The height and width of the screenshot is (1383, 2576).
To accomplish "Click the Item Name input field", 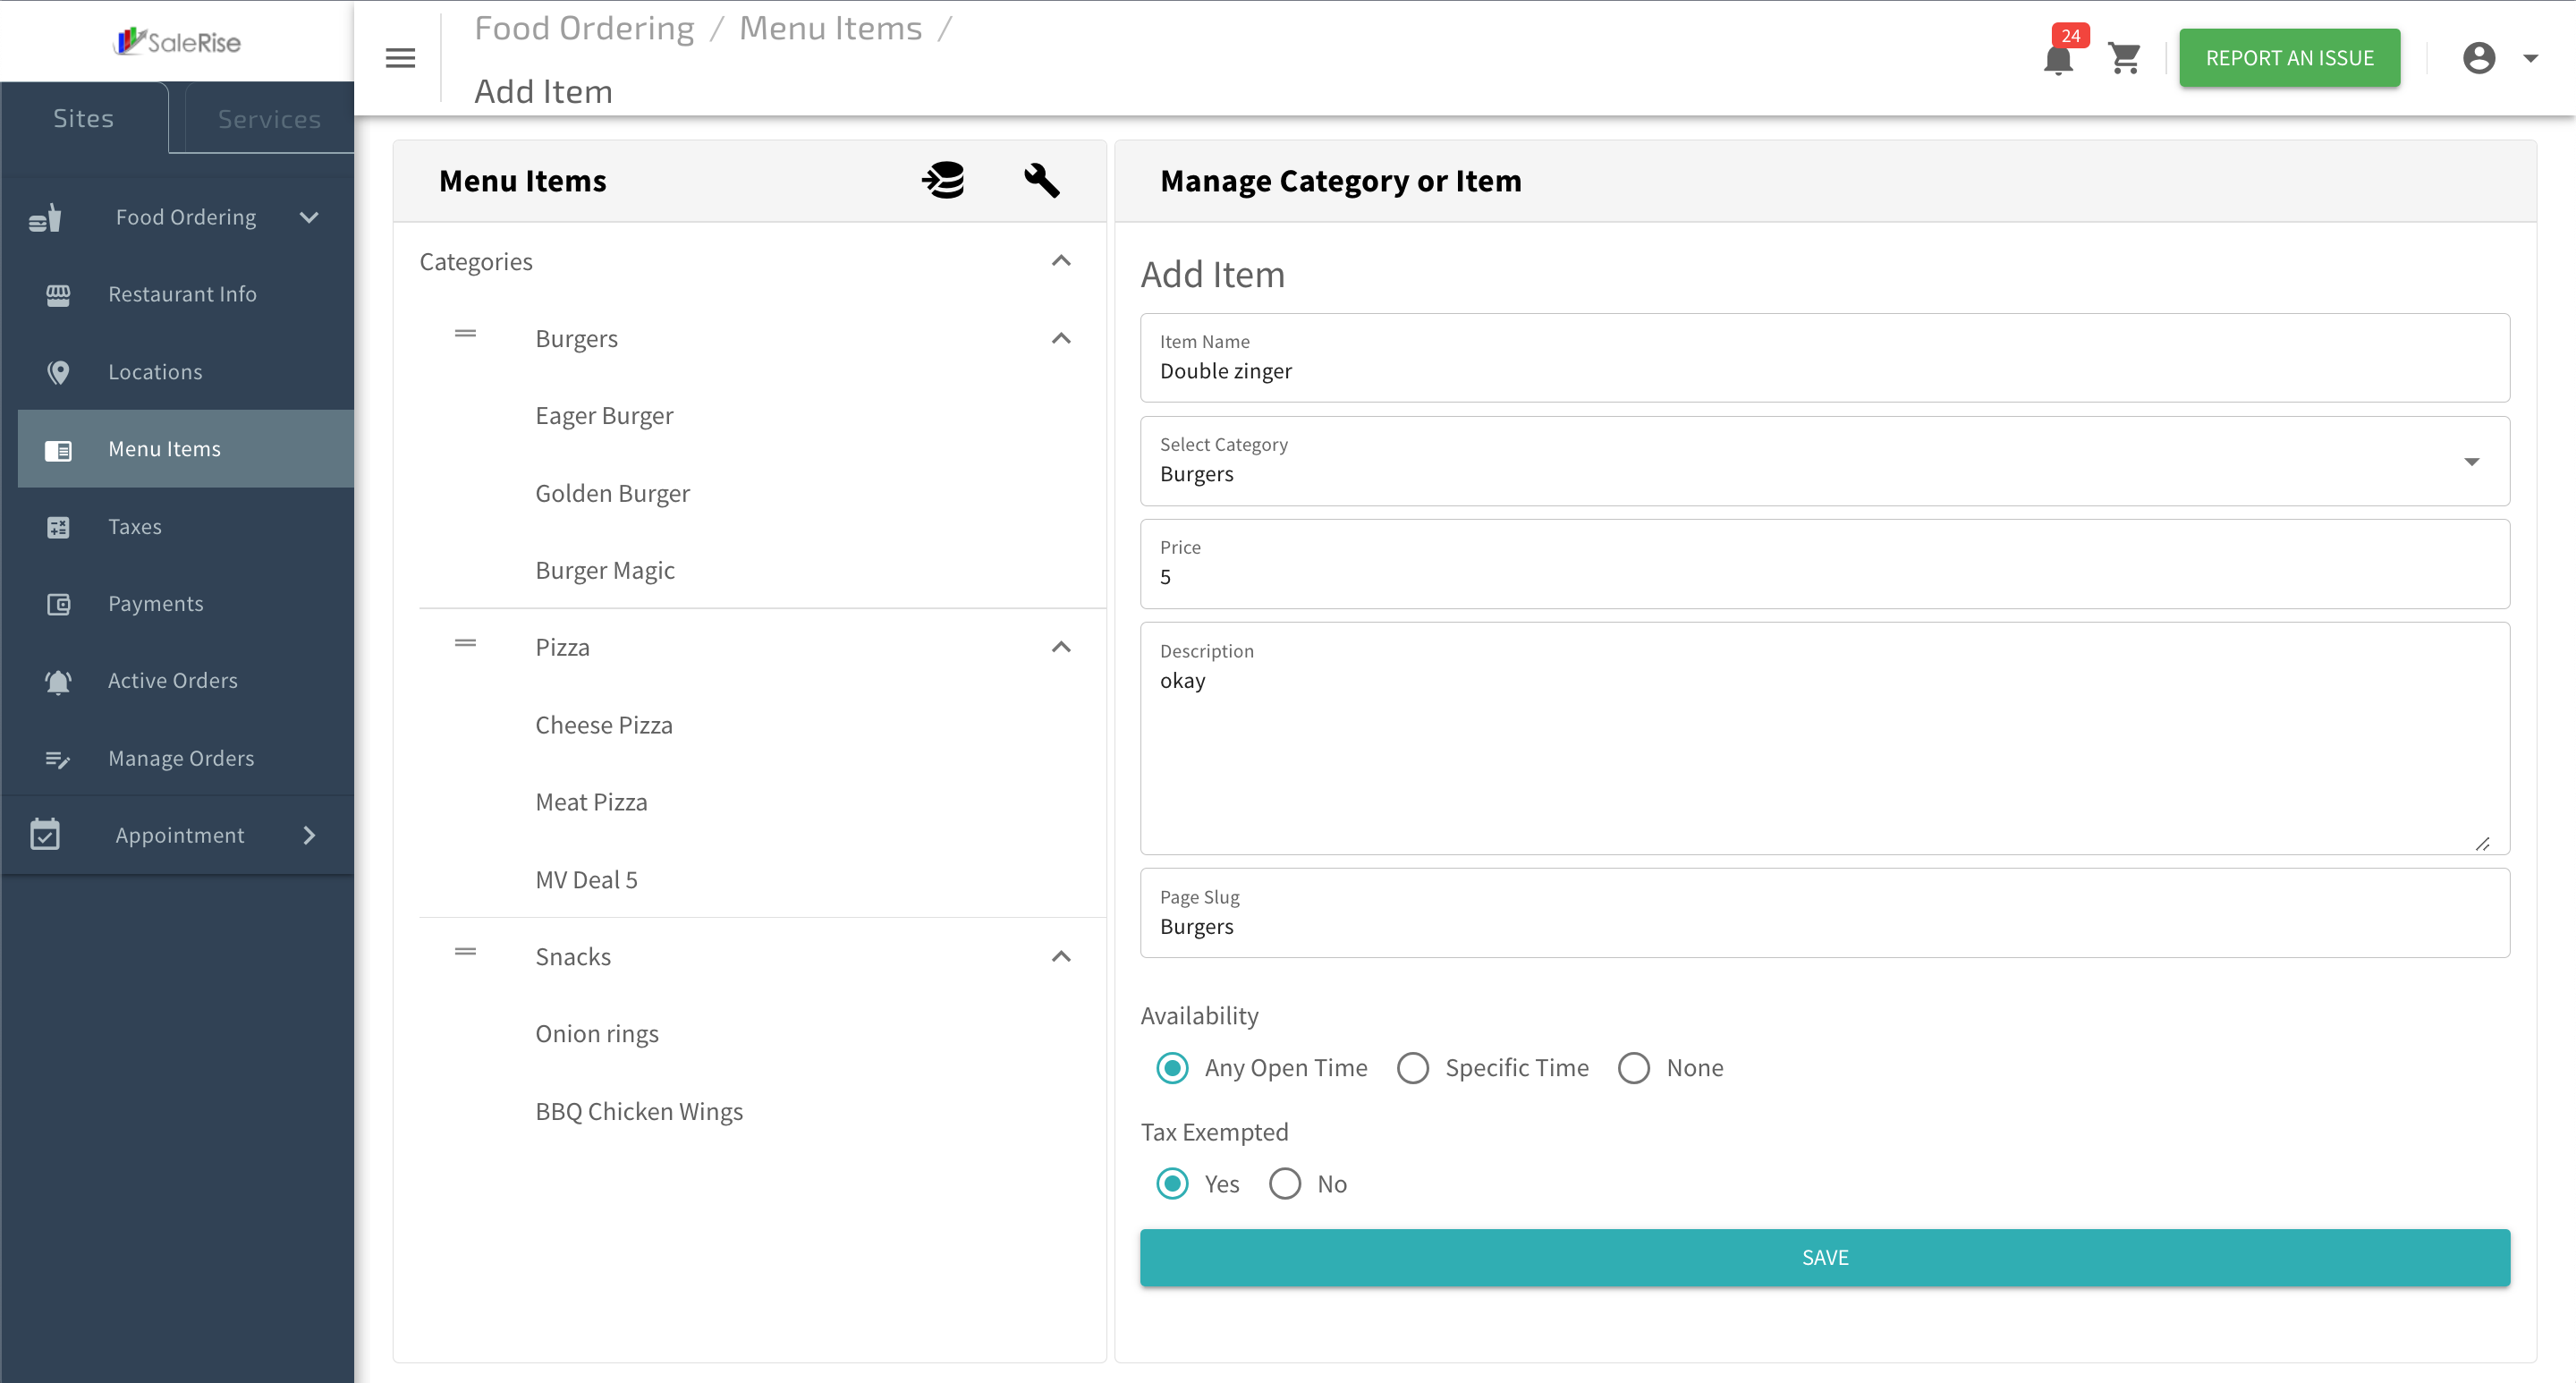I will tap(1825, 358).
